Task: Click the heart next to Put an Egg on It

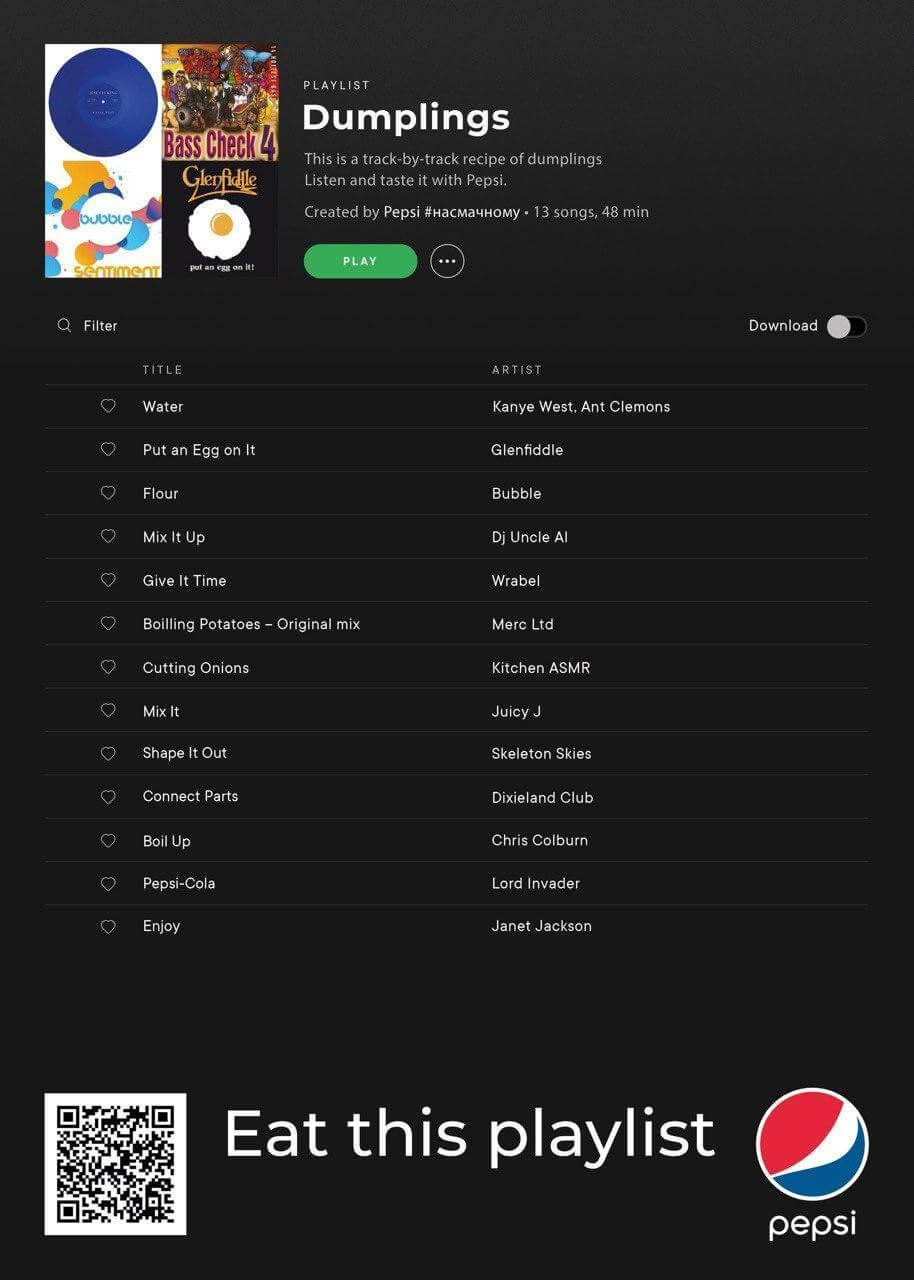Action: [x=108, y=449]
